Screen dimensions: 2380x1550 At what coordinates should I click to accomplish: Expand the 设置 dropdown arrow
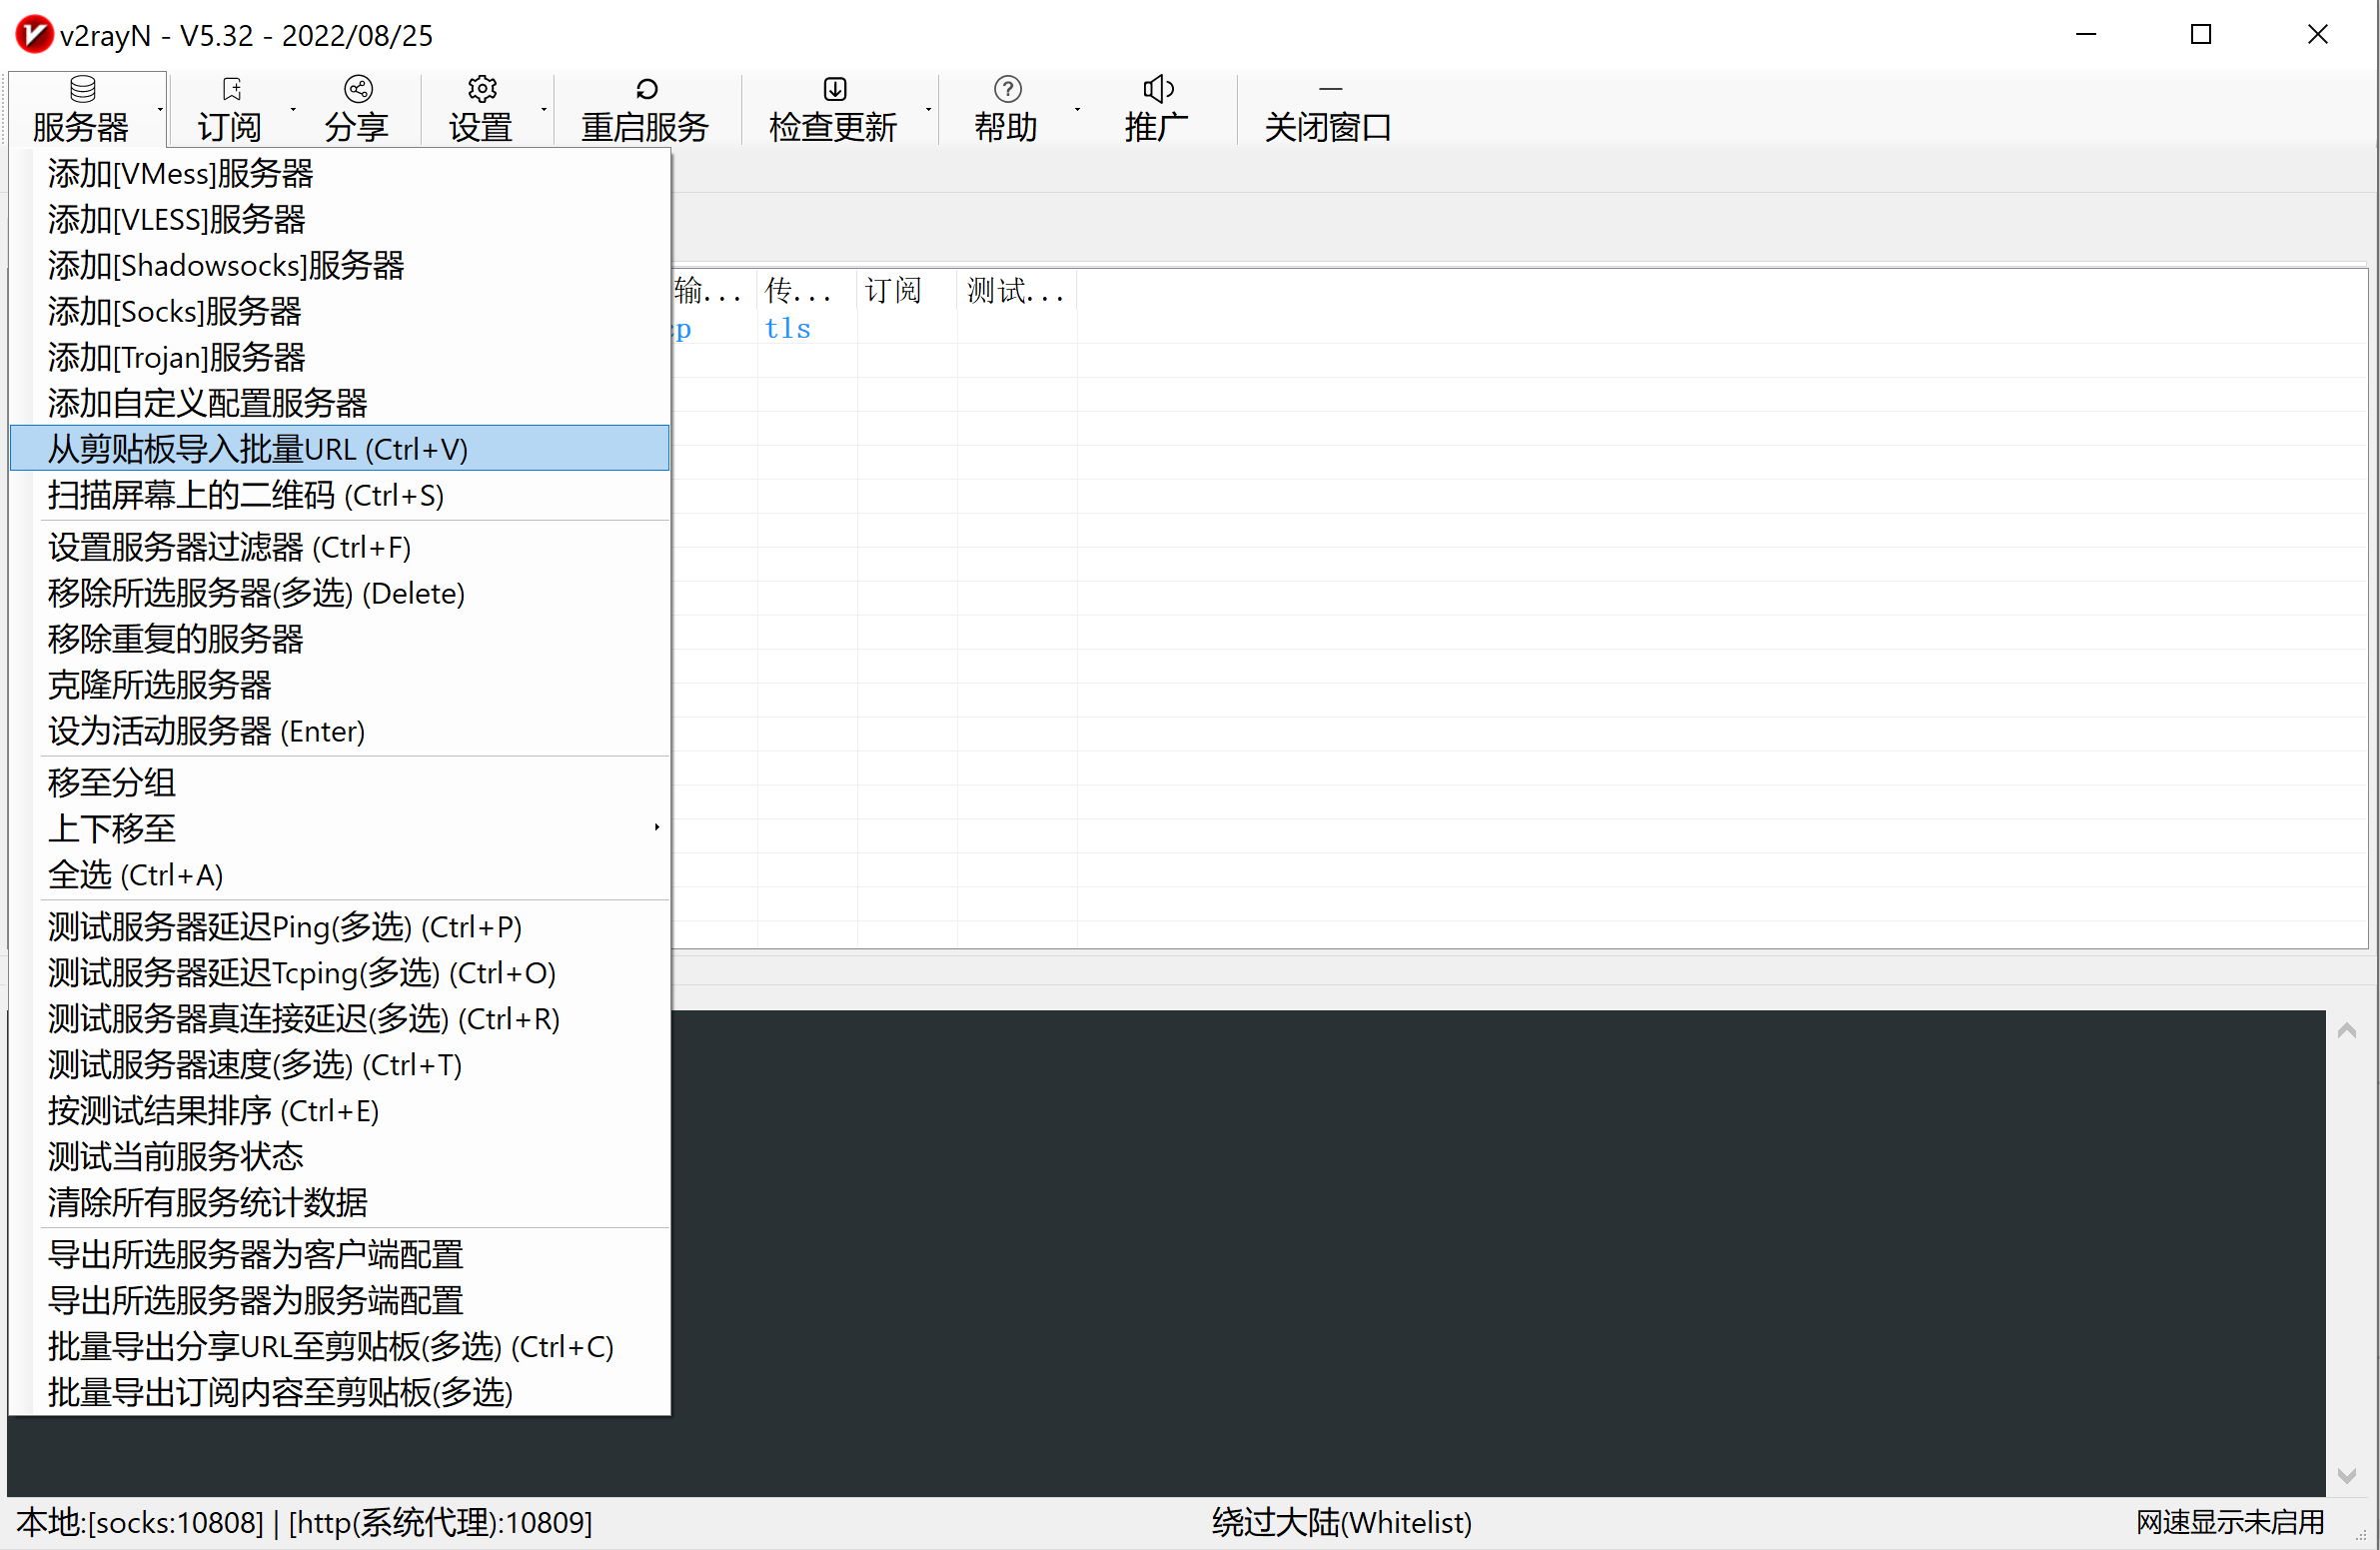[544, 109]
